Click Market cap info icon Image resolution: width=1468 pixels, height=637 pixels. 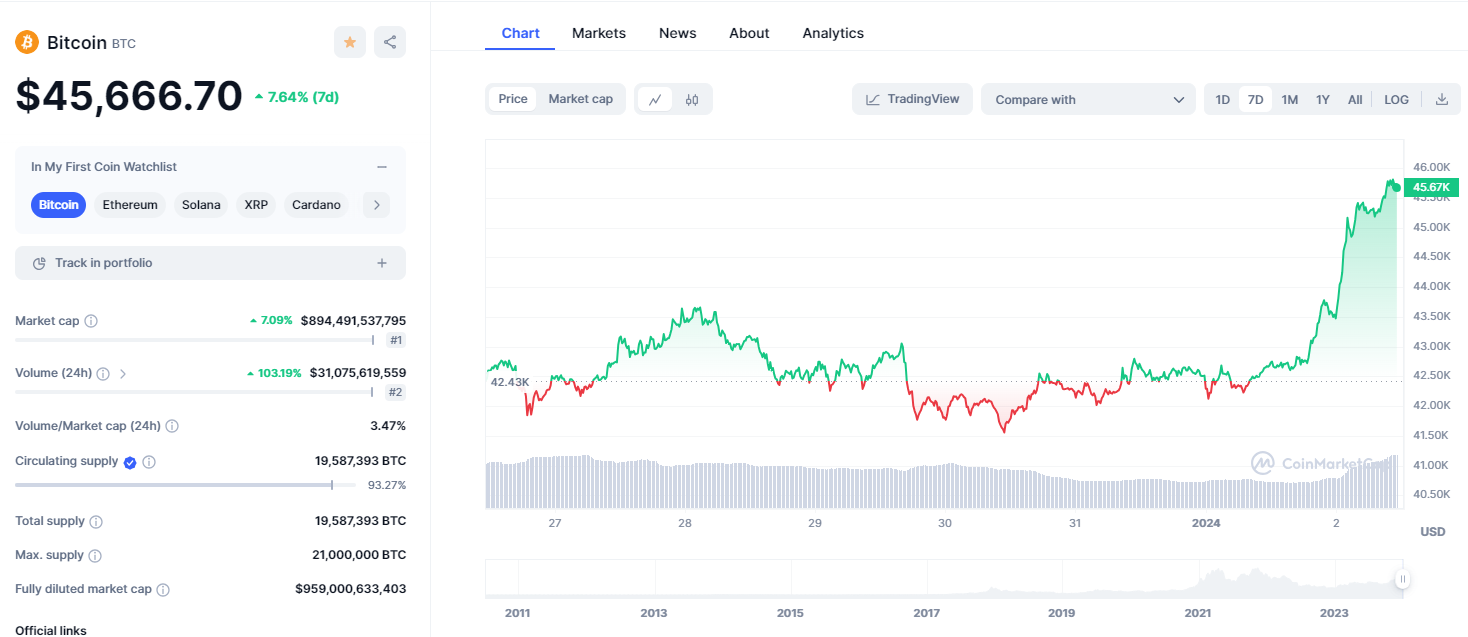click(x=91, y=321)
